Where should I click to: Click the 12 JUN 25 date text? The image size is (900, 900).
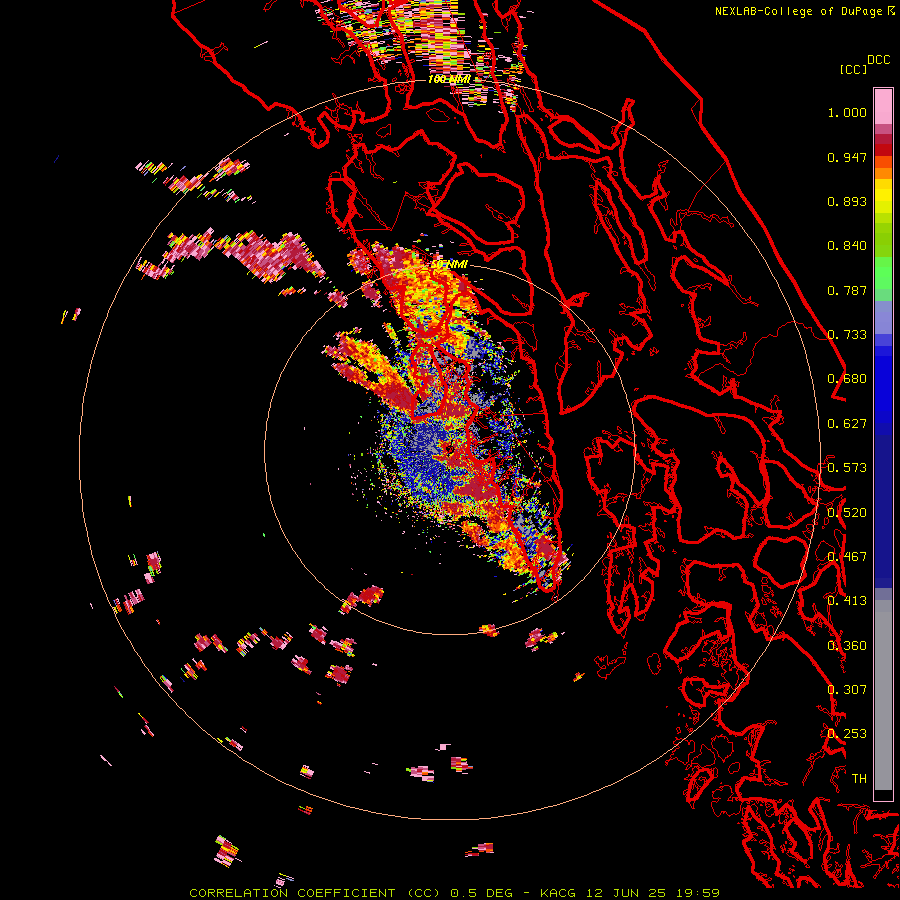[x=626, y=893]
